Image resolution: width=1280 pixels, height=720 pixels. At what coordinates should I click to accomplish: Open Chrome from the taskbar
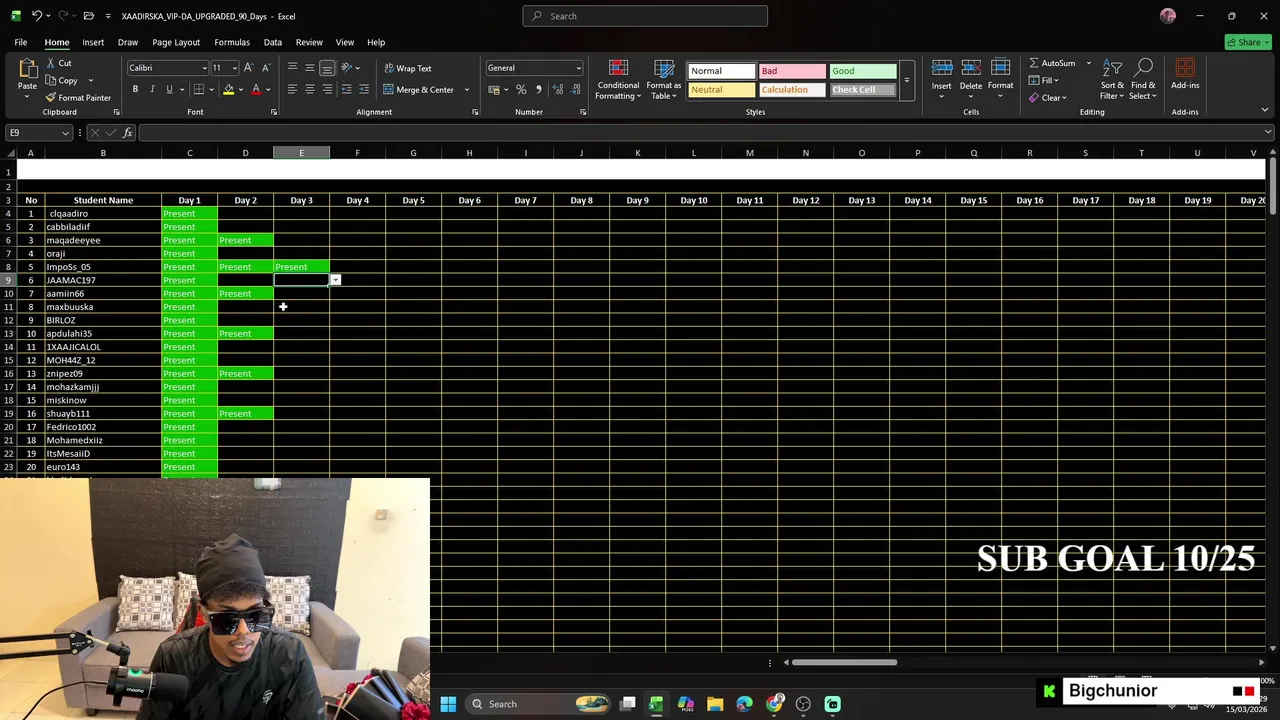[x=774, y=704]
